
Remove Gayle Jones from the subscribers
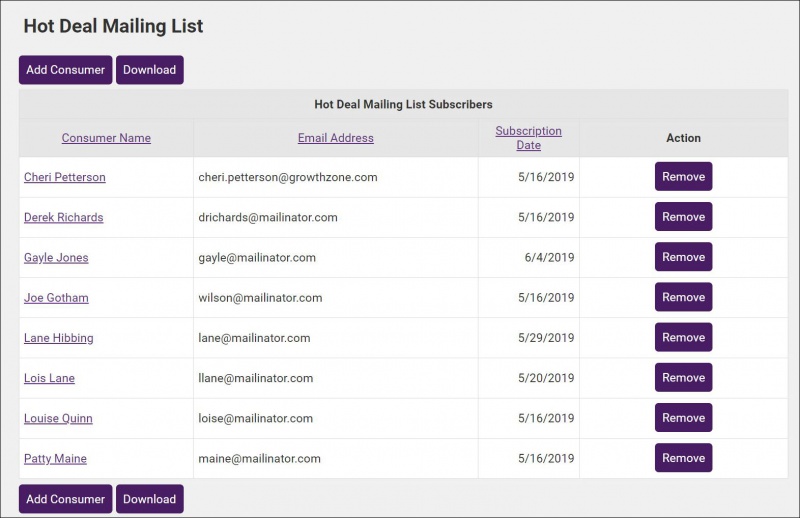[x=683, y=257]
